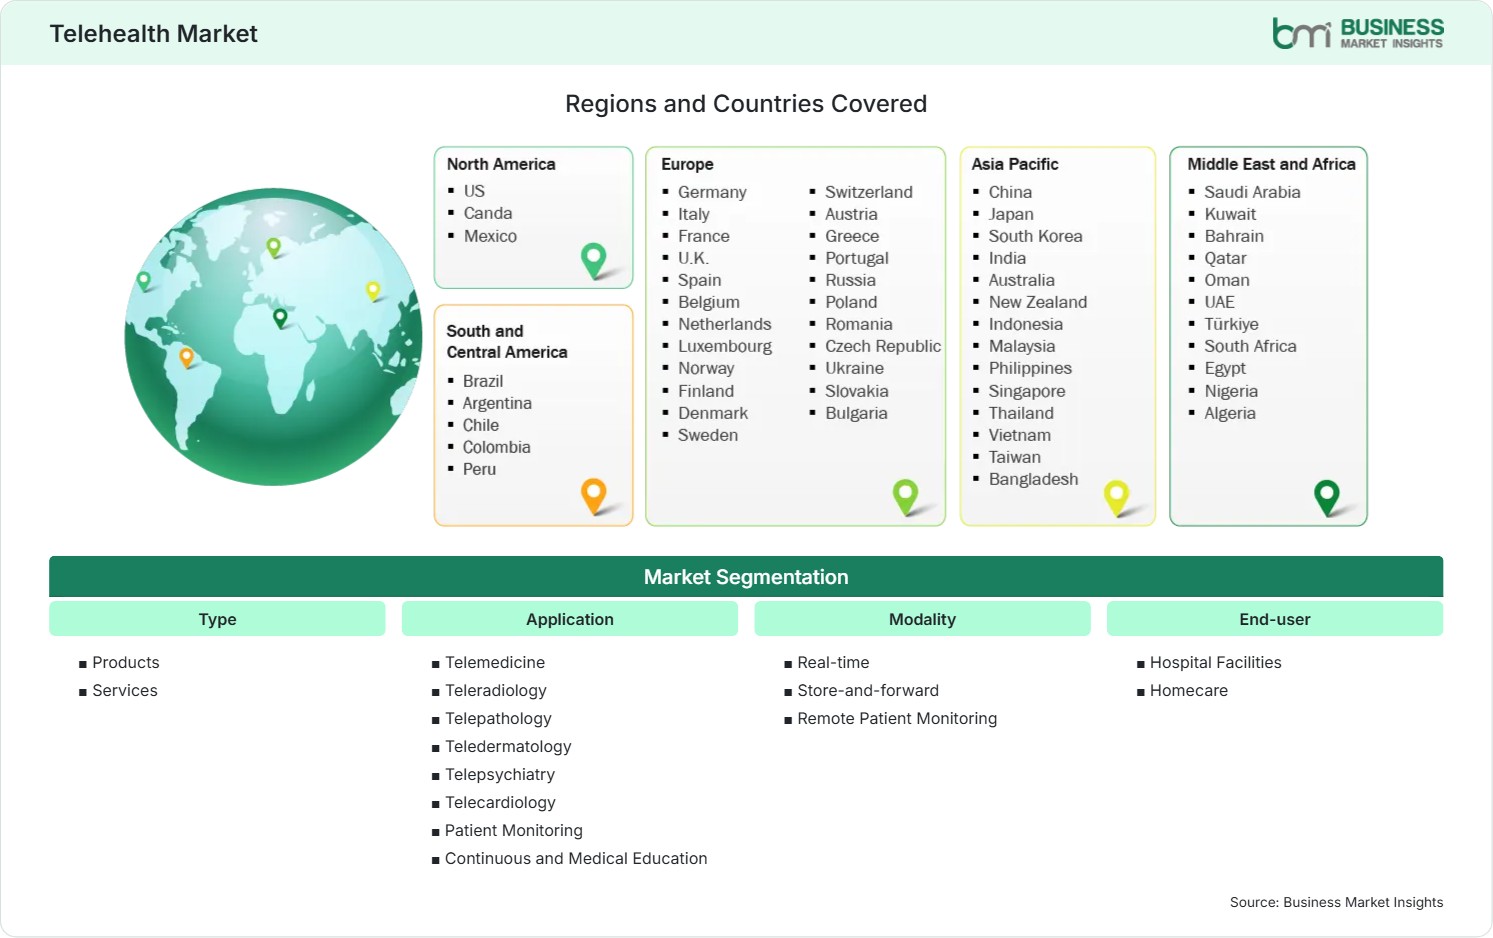Viewport: 1493px width, 938px height.
Task: Select Germany in the Europe list
Action: [x=712, y=192]
